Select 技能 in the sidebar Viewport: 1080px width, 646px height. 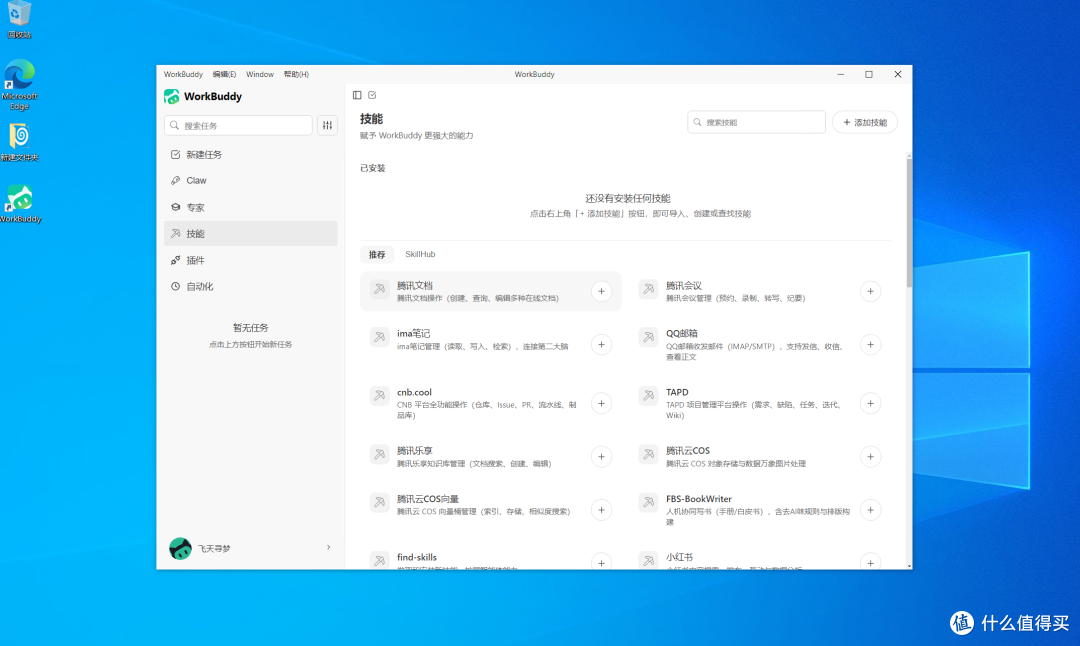(251, 233)
